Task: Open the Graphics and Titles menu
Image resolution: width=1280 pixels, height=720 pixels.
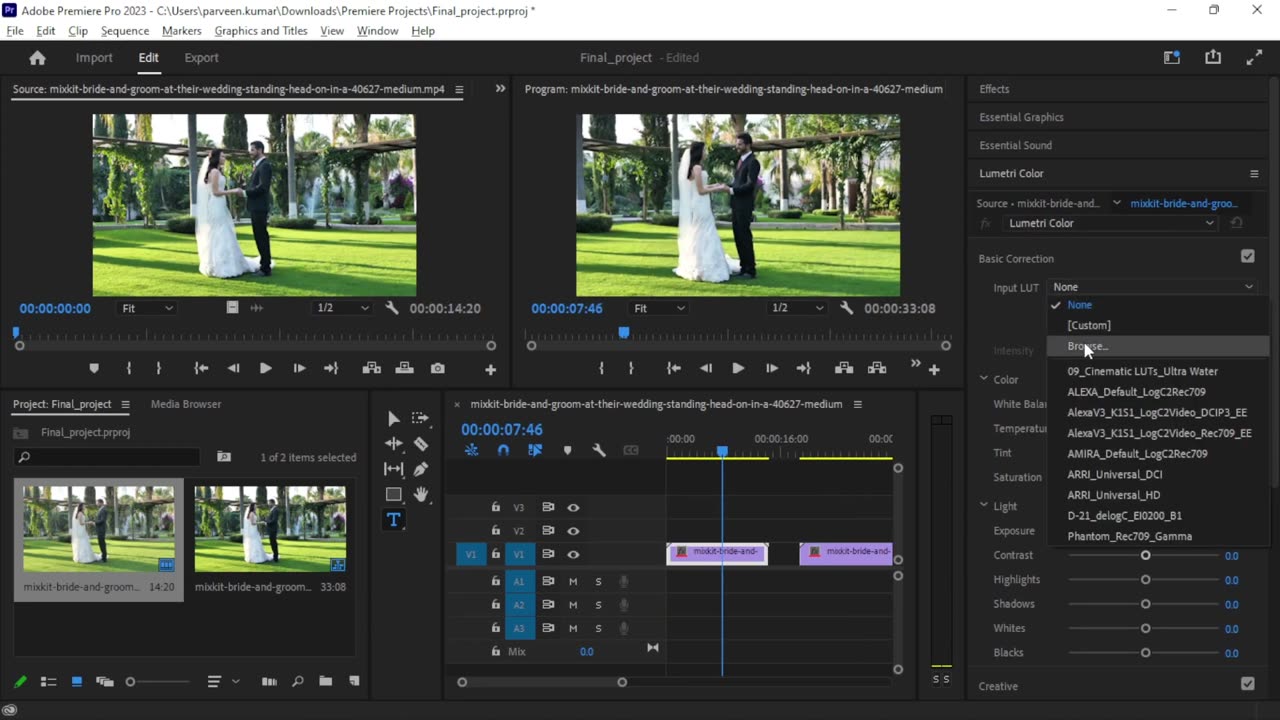Action: pos(261,31)
